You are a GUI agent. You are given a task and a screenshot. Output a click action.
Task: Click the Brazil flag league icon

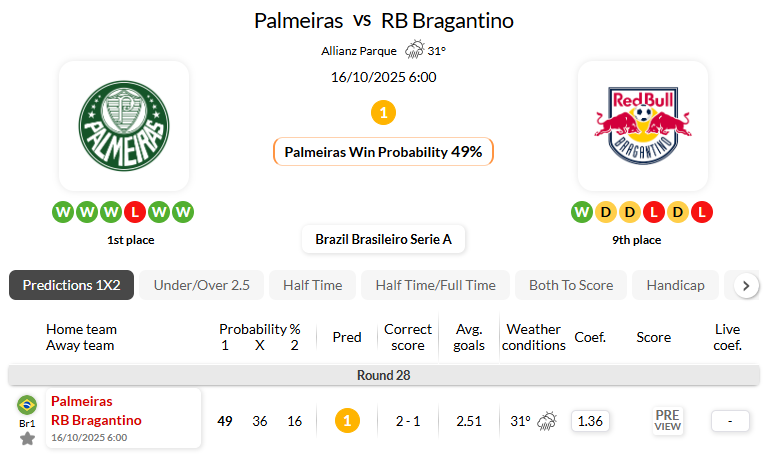[27, 405]
